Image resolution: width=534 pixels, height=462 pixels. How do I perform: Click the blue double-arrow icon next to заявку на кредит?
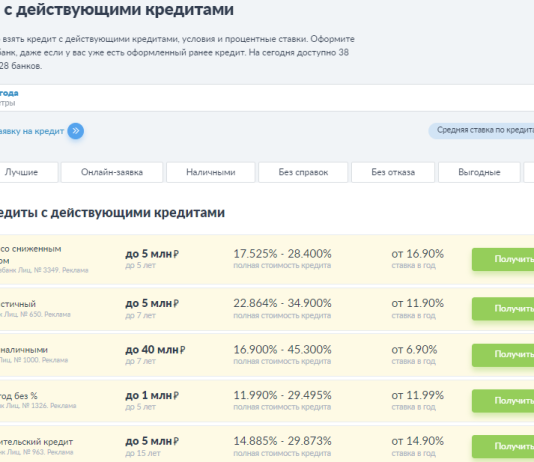(x=76, y=131)
